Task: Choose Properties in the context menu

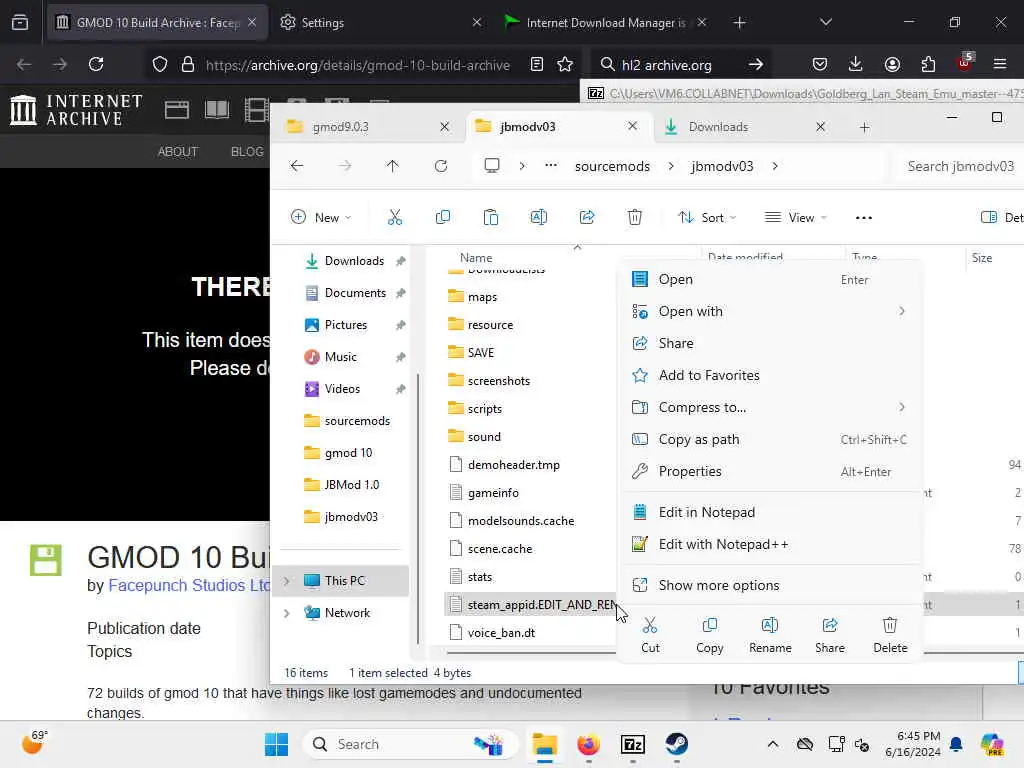Action: coord(771,472)
